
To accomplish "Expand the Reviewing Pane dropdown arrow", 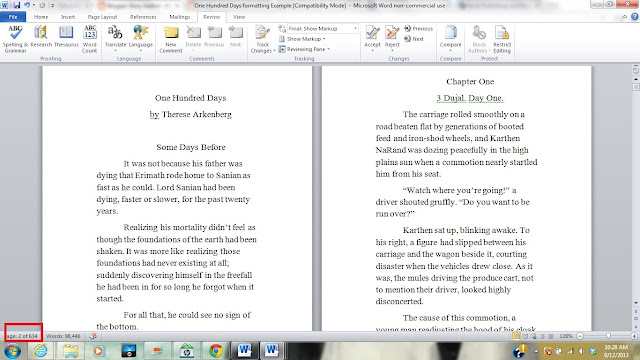I will click(329, 49).
